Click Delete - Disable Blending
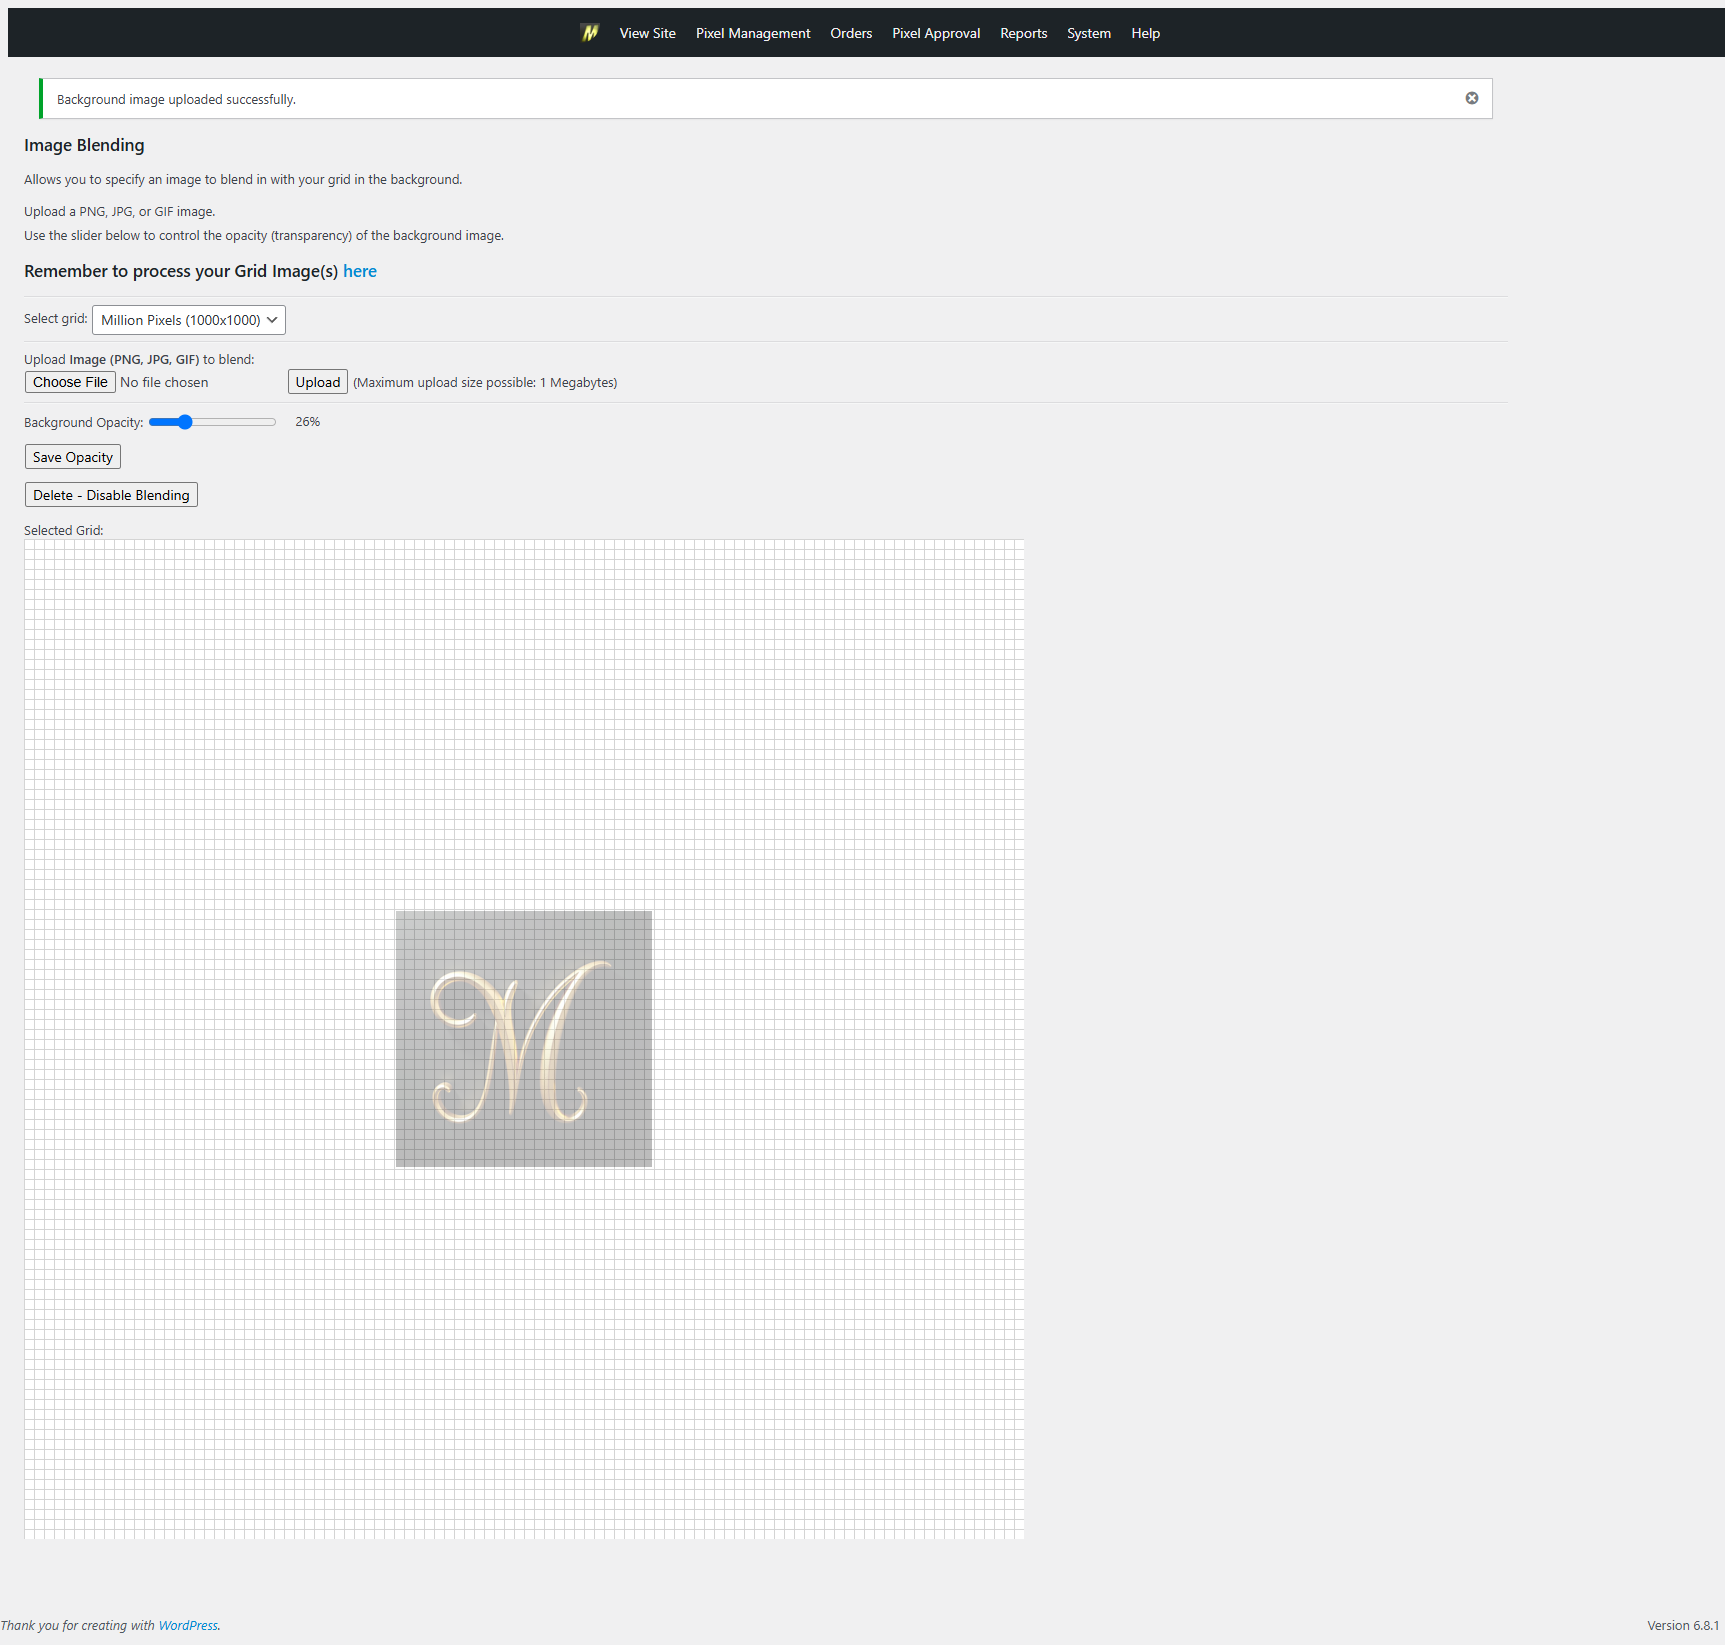Viewport: 1725px width, 1645px height. tap(110, 494)
